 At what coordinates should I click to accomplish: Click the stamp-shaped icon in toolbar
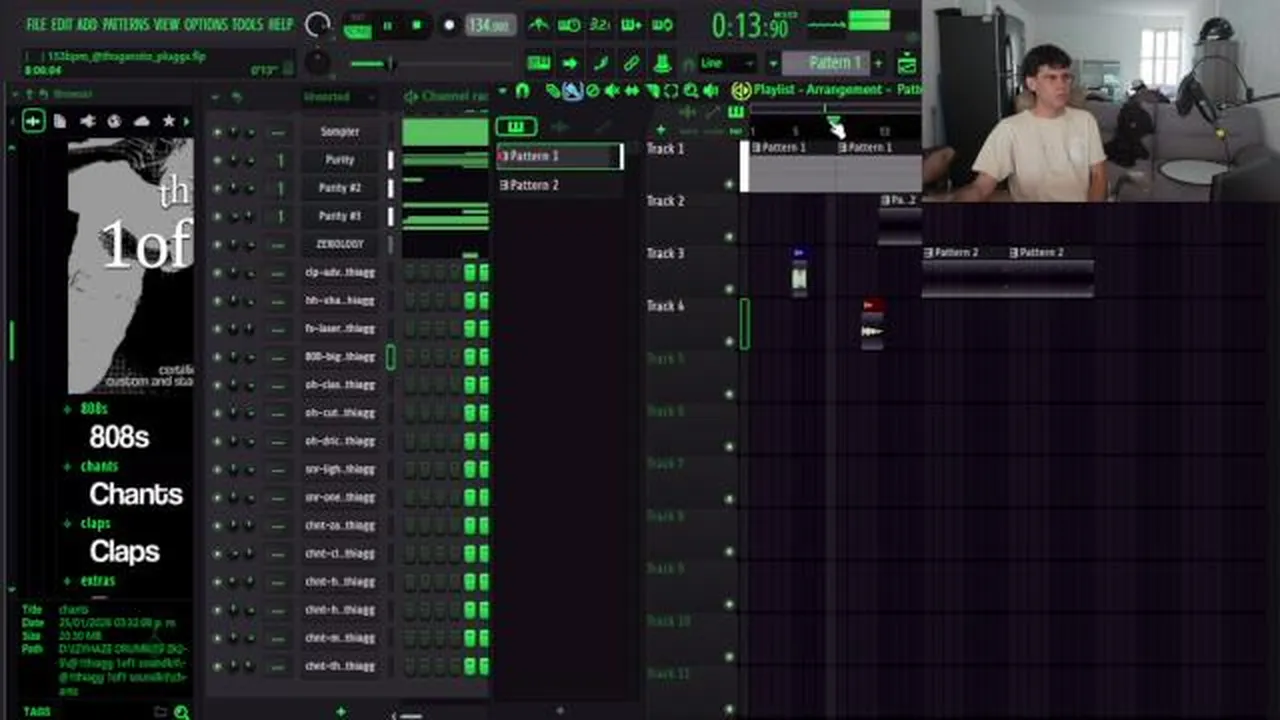[662, 63]
